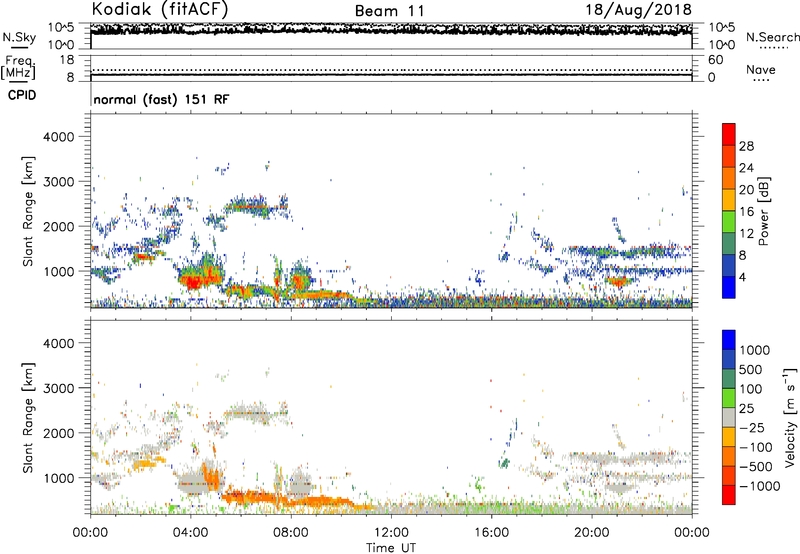Select the "16" label on the Power colorbar
This screenshot has height=554, width=800.
click(x=746, y=212)
